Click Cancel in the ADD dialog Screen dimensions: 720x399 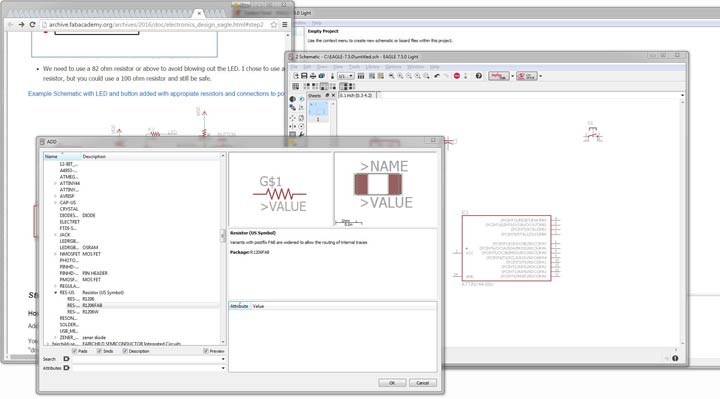(x=422, y=383)
